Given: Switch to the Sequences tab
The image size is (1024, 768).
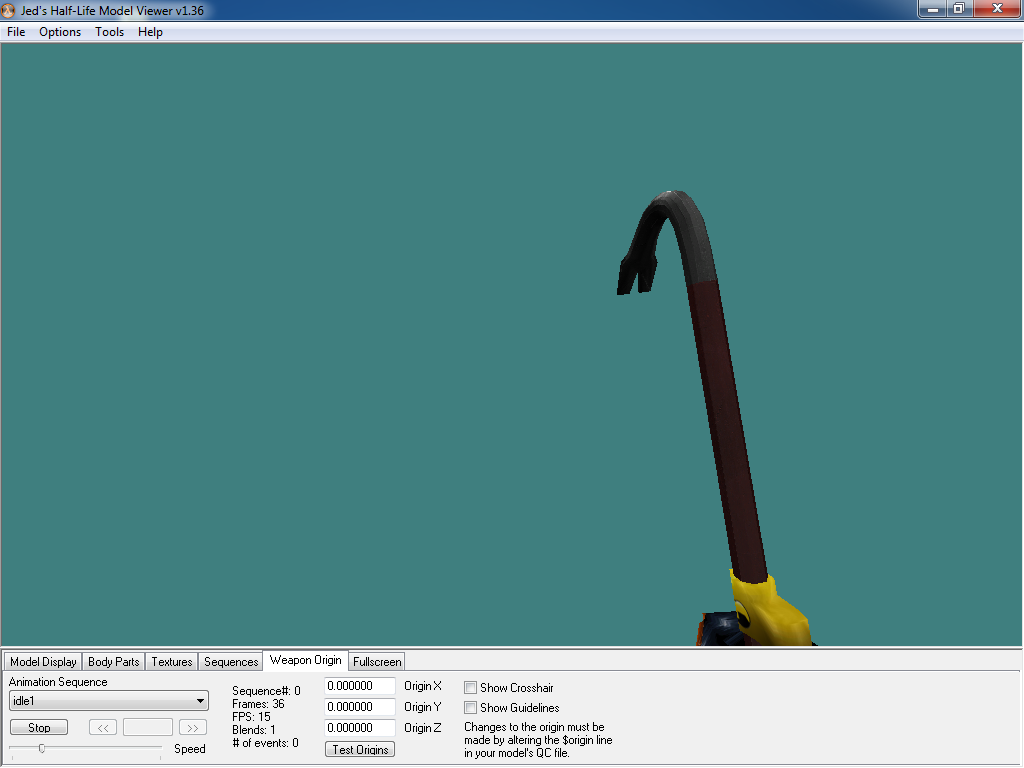Looking at the screenshot, I should click(x=231, y=662).
